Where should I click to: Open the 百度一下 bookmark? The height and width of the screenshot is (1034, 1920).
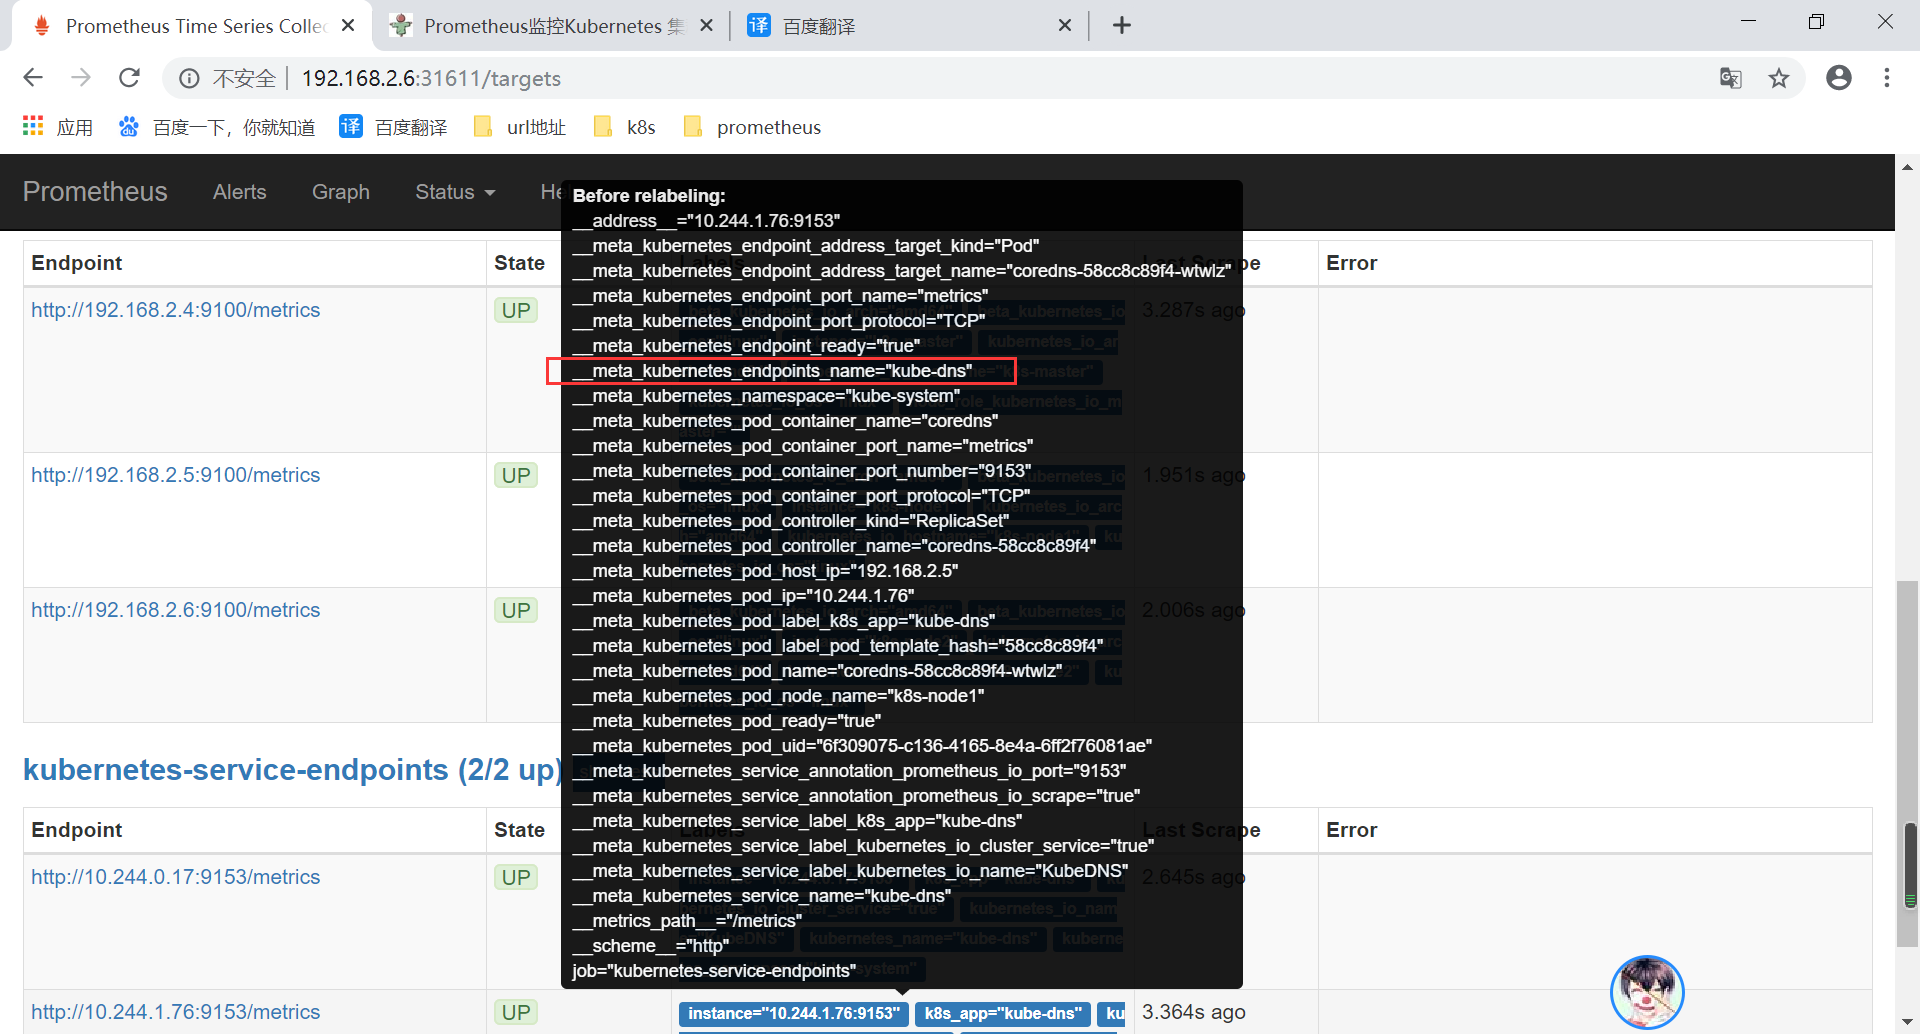click(217, 127)
